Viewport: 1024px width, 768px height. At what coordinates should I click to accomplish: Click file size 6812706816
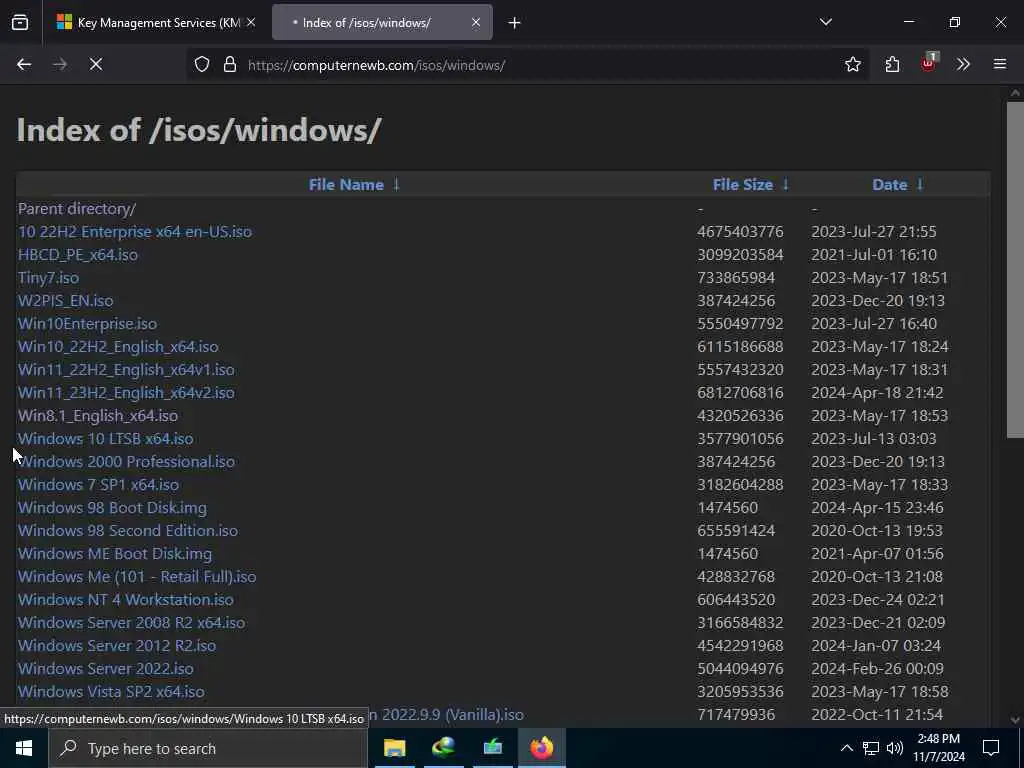(x=740, y=392)
